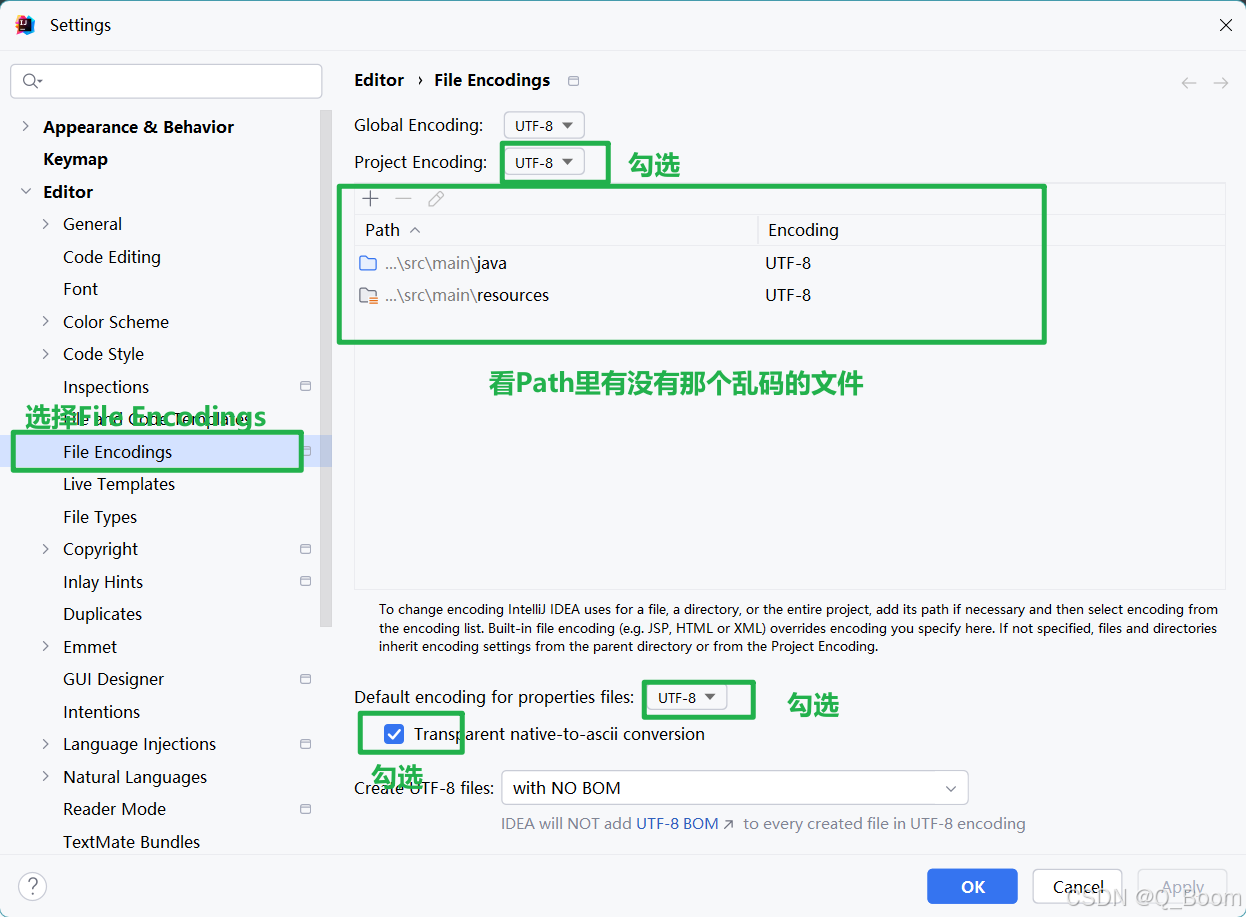Open GUI Designer settings
The height and width of the screenshot is (917, 1246).
coord(113,679)
